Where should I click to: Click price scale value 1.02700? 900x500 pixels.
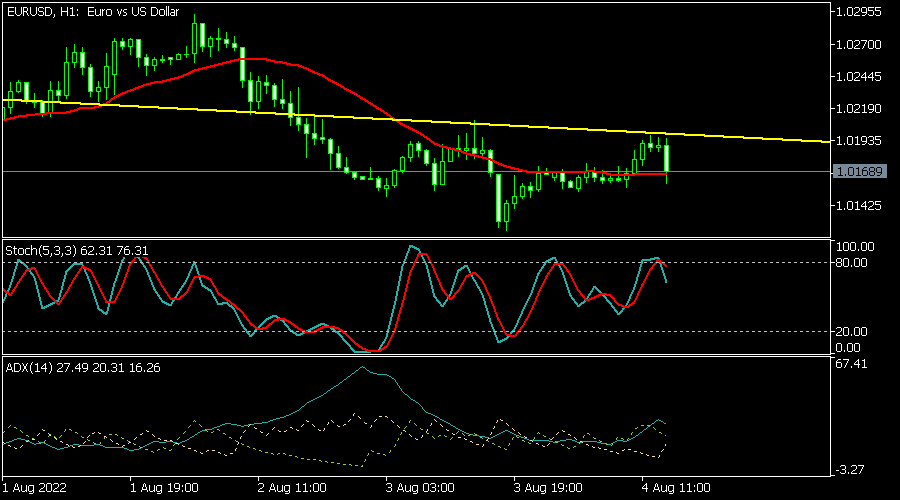[x=859, y=45]
